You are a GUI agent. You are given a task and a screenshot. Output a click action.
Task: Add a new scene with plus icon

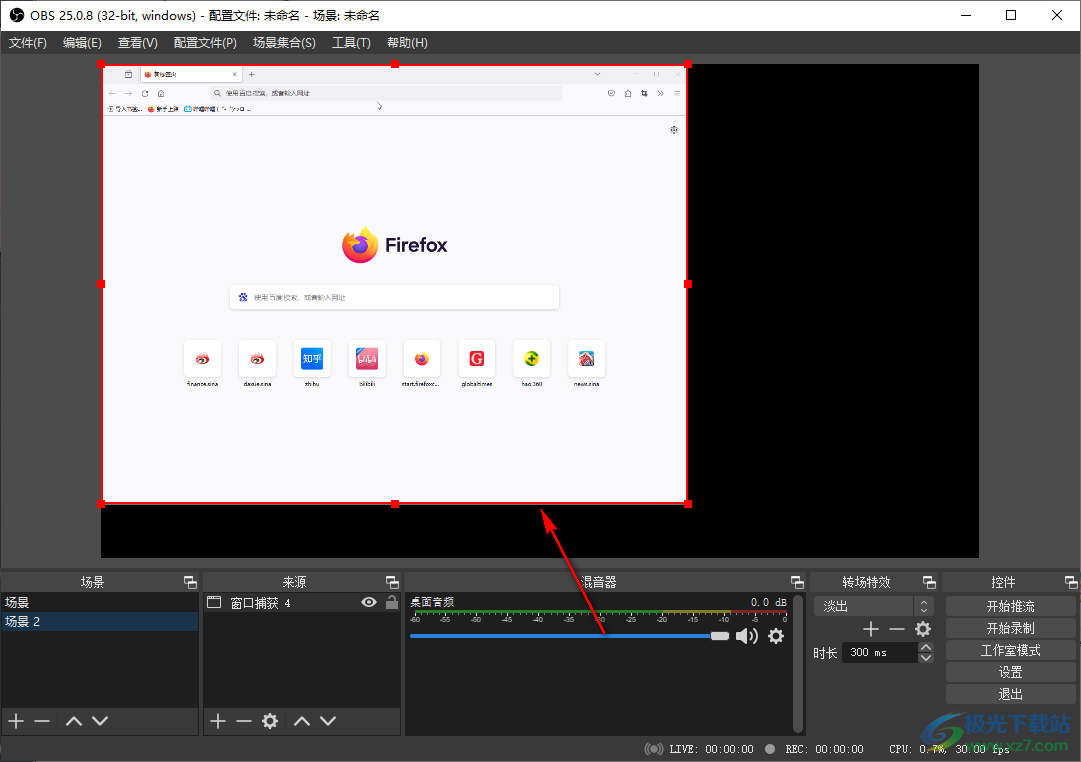tap(16, 721)
